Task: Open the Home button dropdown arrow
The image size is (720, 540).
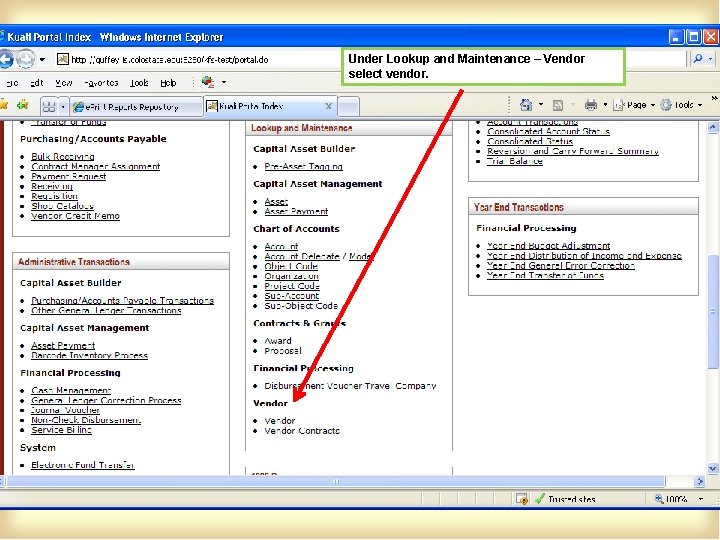Action: coord(541,105)
